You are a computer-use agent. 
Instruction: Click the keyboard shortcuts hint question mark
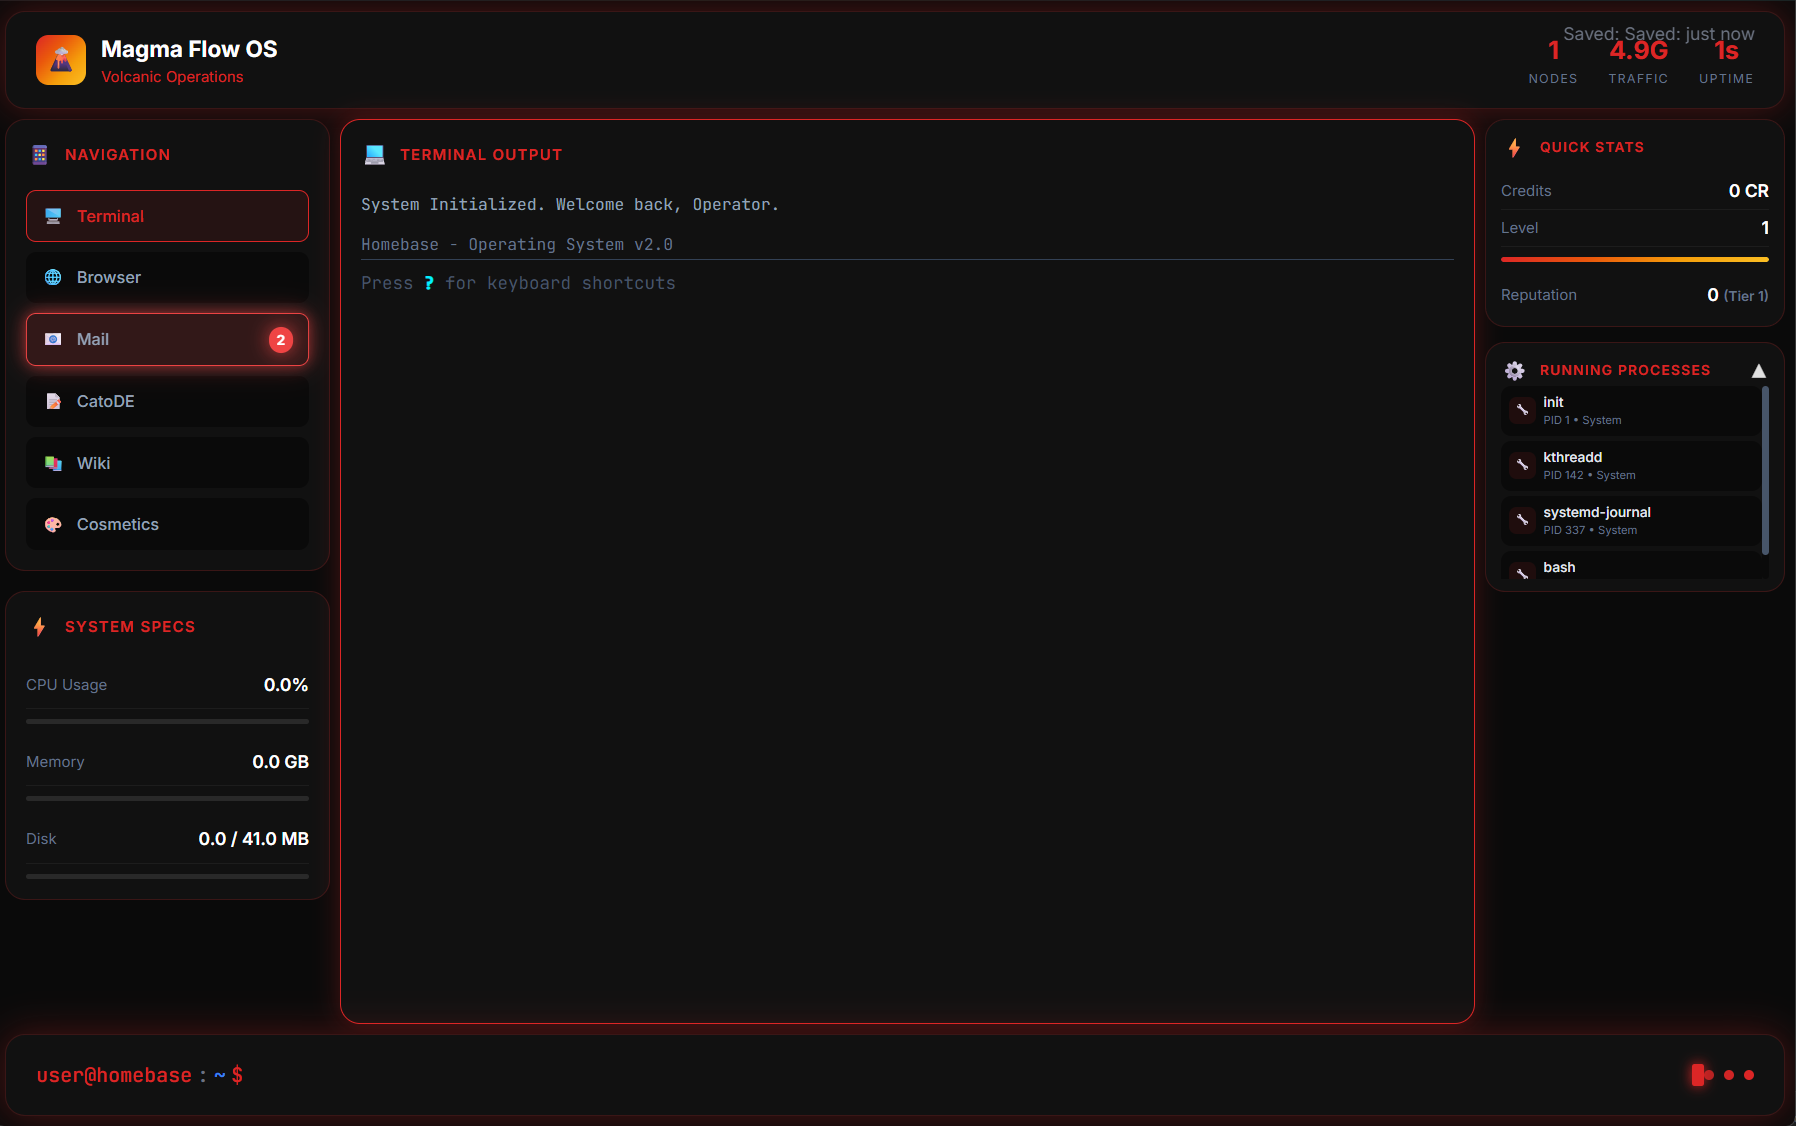point(429,283)
